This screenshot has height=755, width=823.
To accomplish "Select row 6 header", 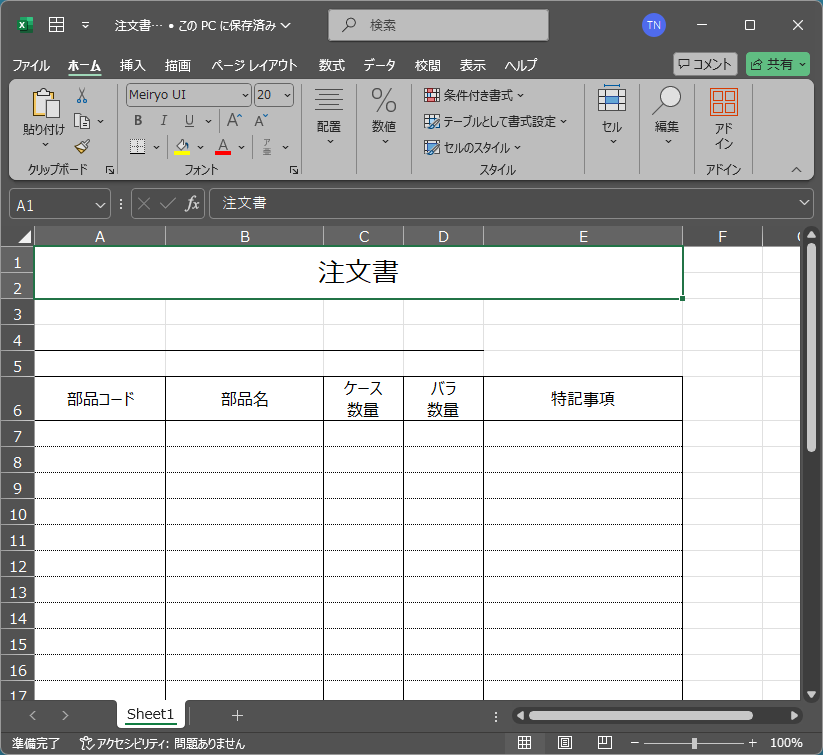I will tap(17, 399).
